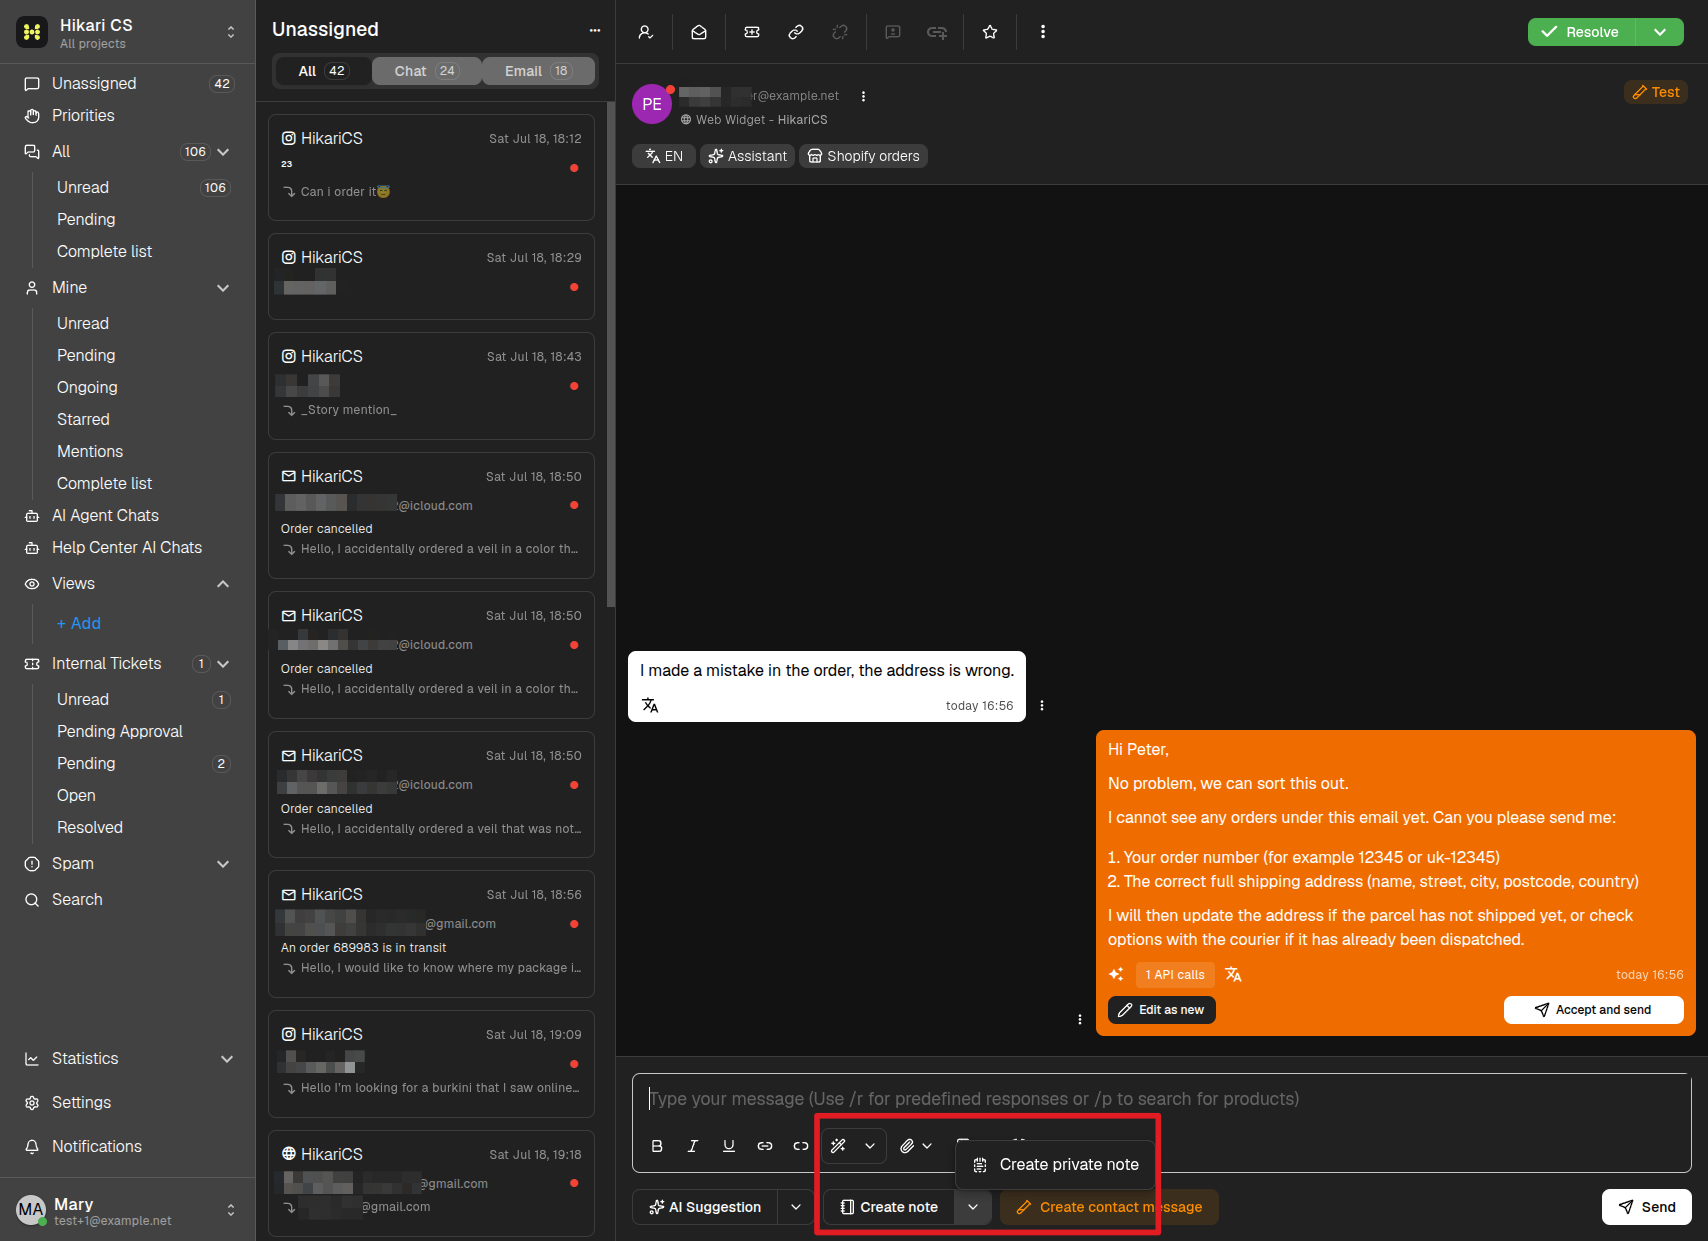The image size is (1708, 1241).
Task: Click the Bold formatting icon
Action: click(657, 1146)
